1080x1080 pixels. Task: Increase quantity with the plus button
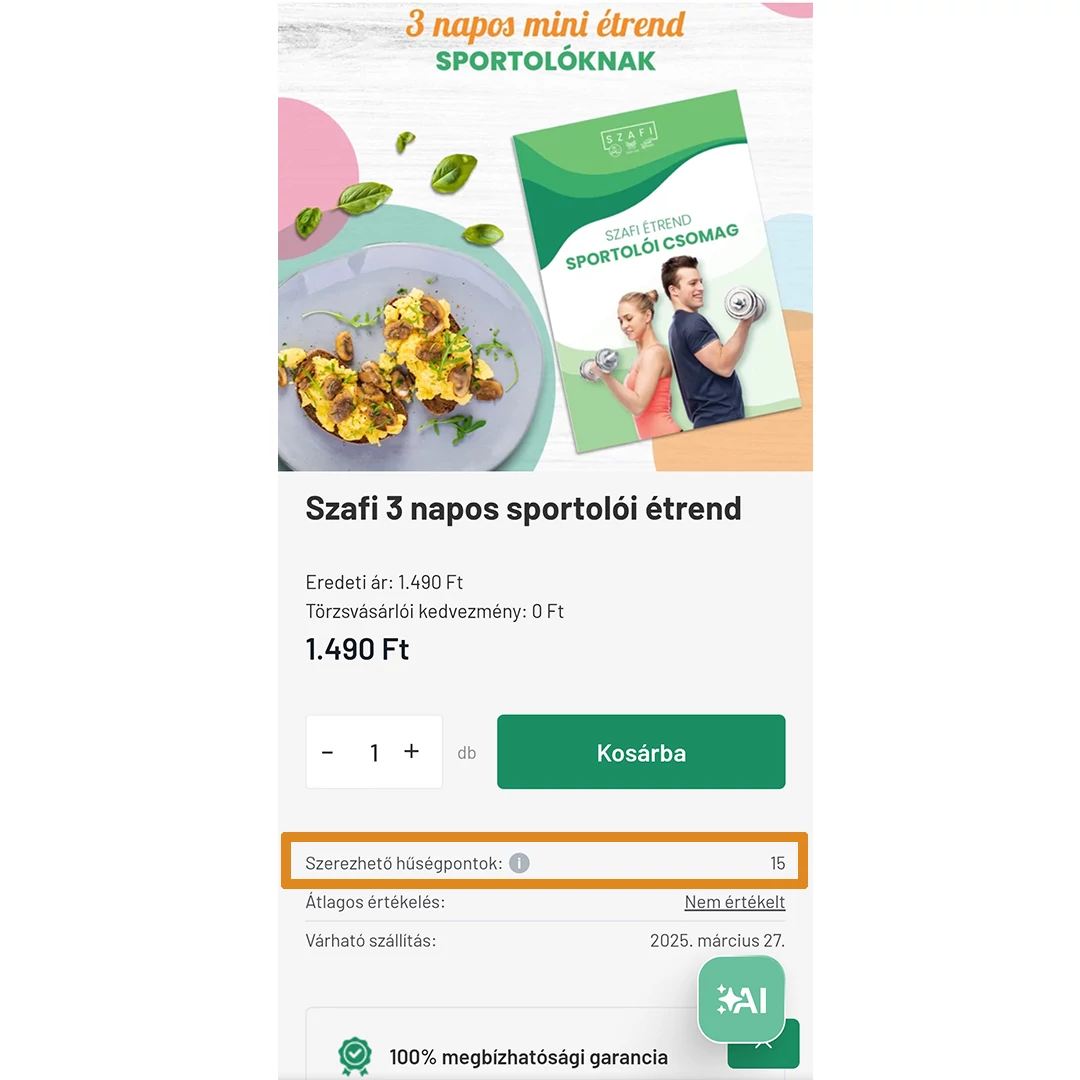click(411, 751)
